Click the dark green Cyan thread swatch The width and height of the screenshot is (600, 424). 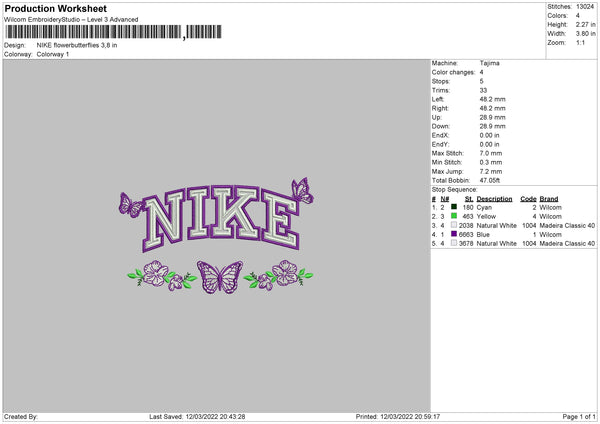[454, 207]
